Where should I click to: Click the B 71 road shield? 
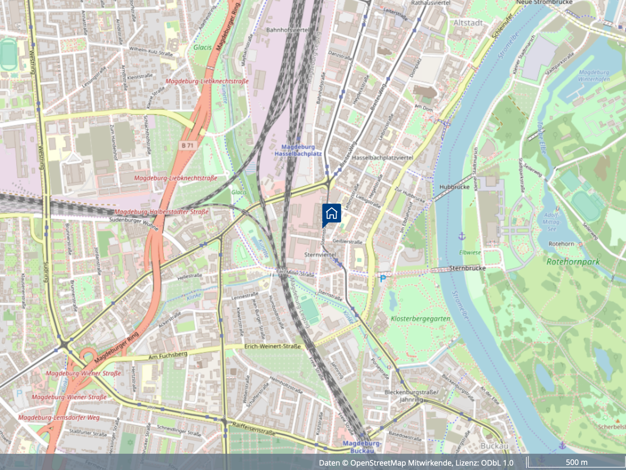coord(188,145)
